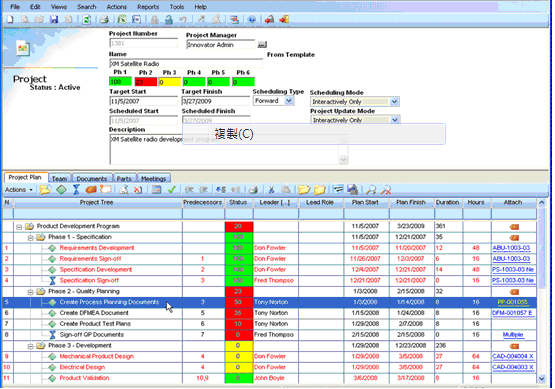Switch to the Parts tab
Image resolution: width=555 pixels, height=389 pixels.
[x=124, y=178]
